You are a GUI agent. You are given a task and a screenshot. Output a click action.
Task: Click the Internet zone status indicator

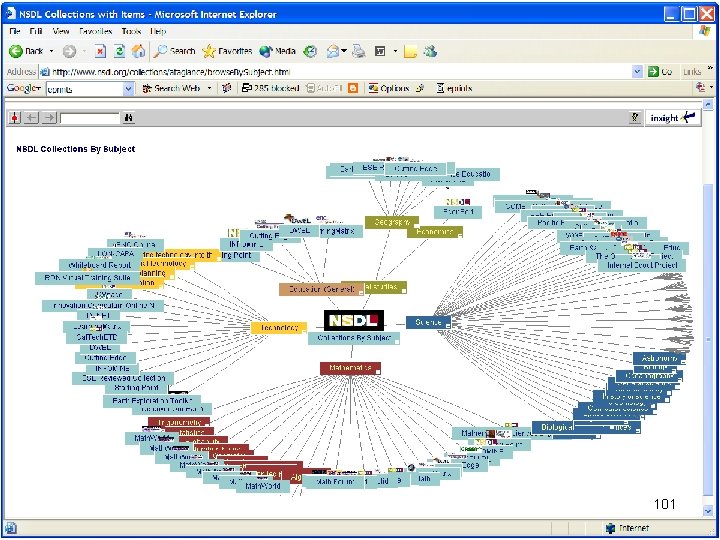(x=627, y=528)
